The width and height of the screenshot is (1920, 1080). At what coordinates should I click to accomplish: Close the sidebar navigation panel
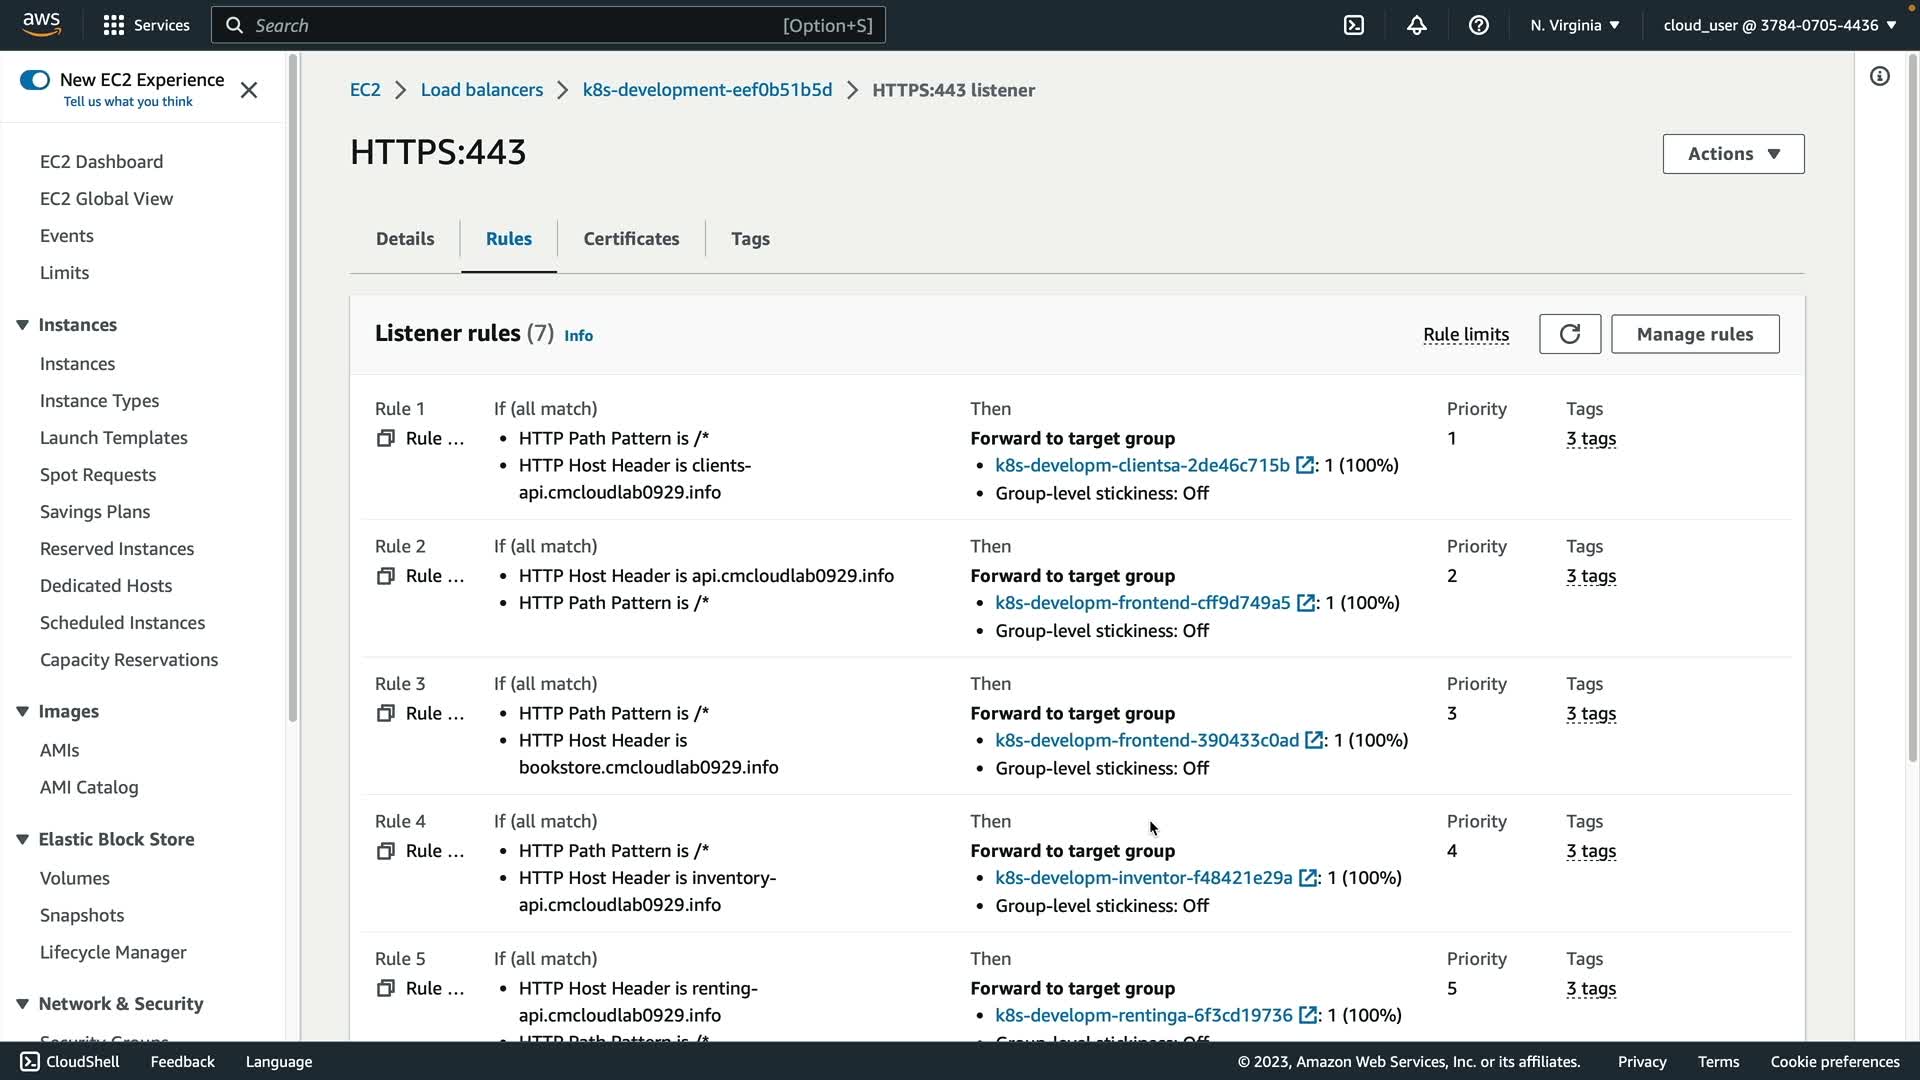(249, 90)
